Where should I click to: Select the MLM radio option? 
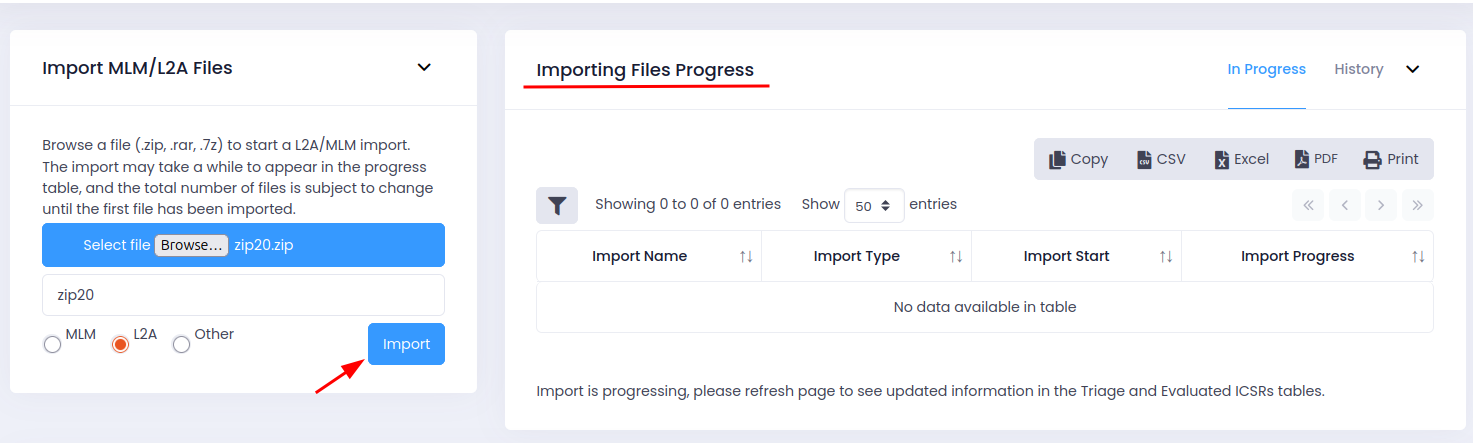pyautogui.click(x=52, y=344)
